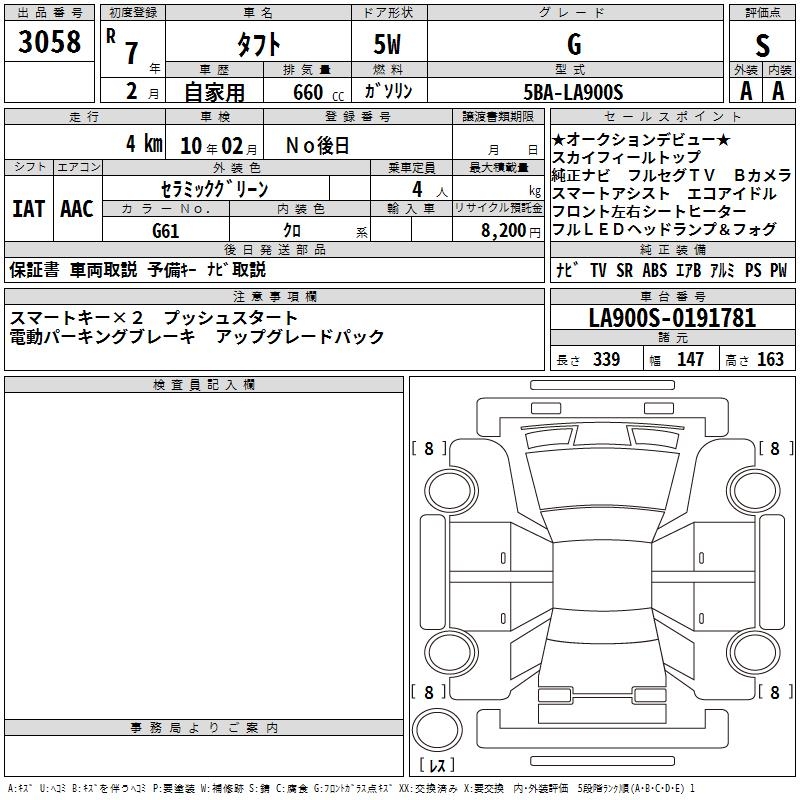
Task: Click the SR equipment code
Action: click(624, 270)
